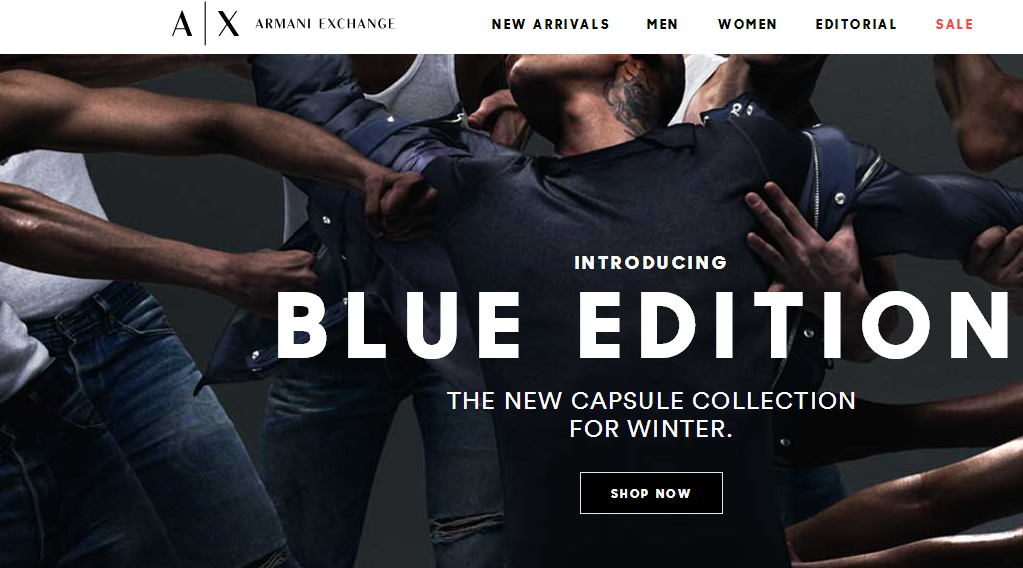Open the Men section

pyautogui.click(x=662, y=24)
